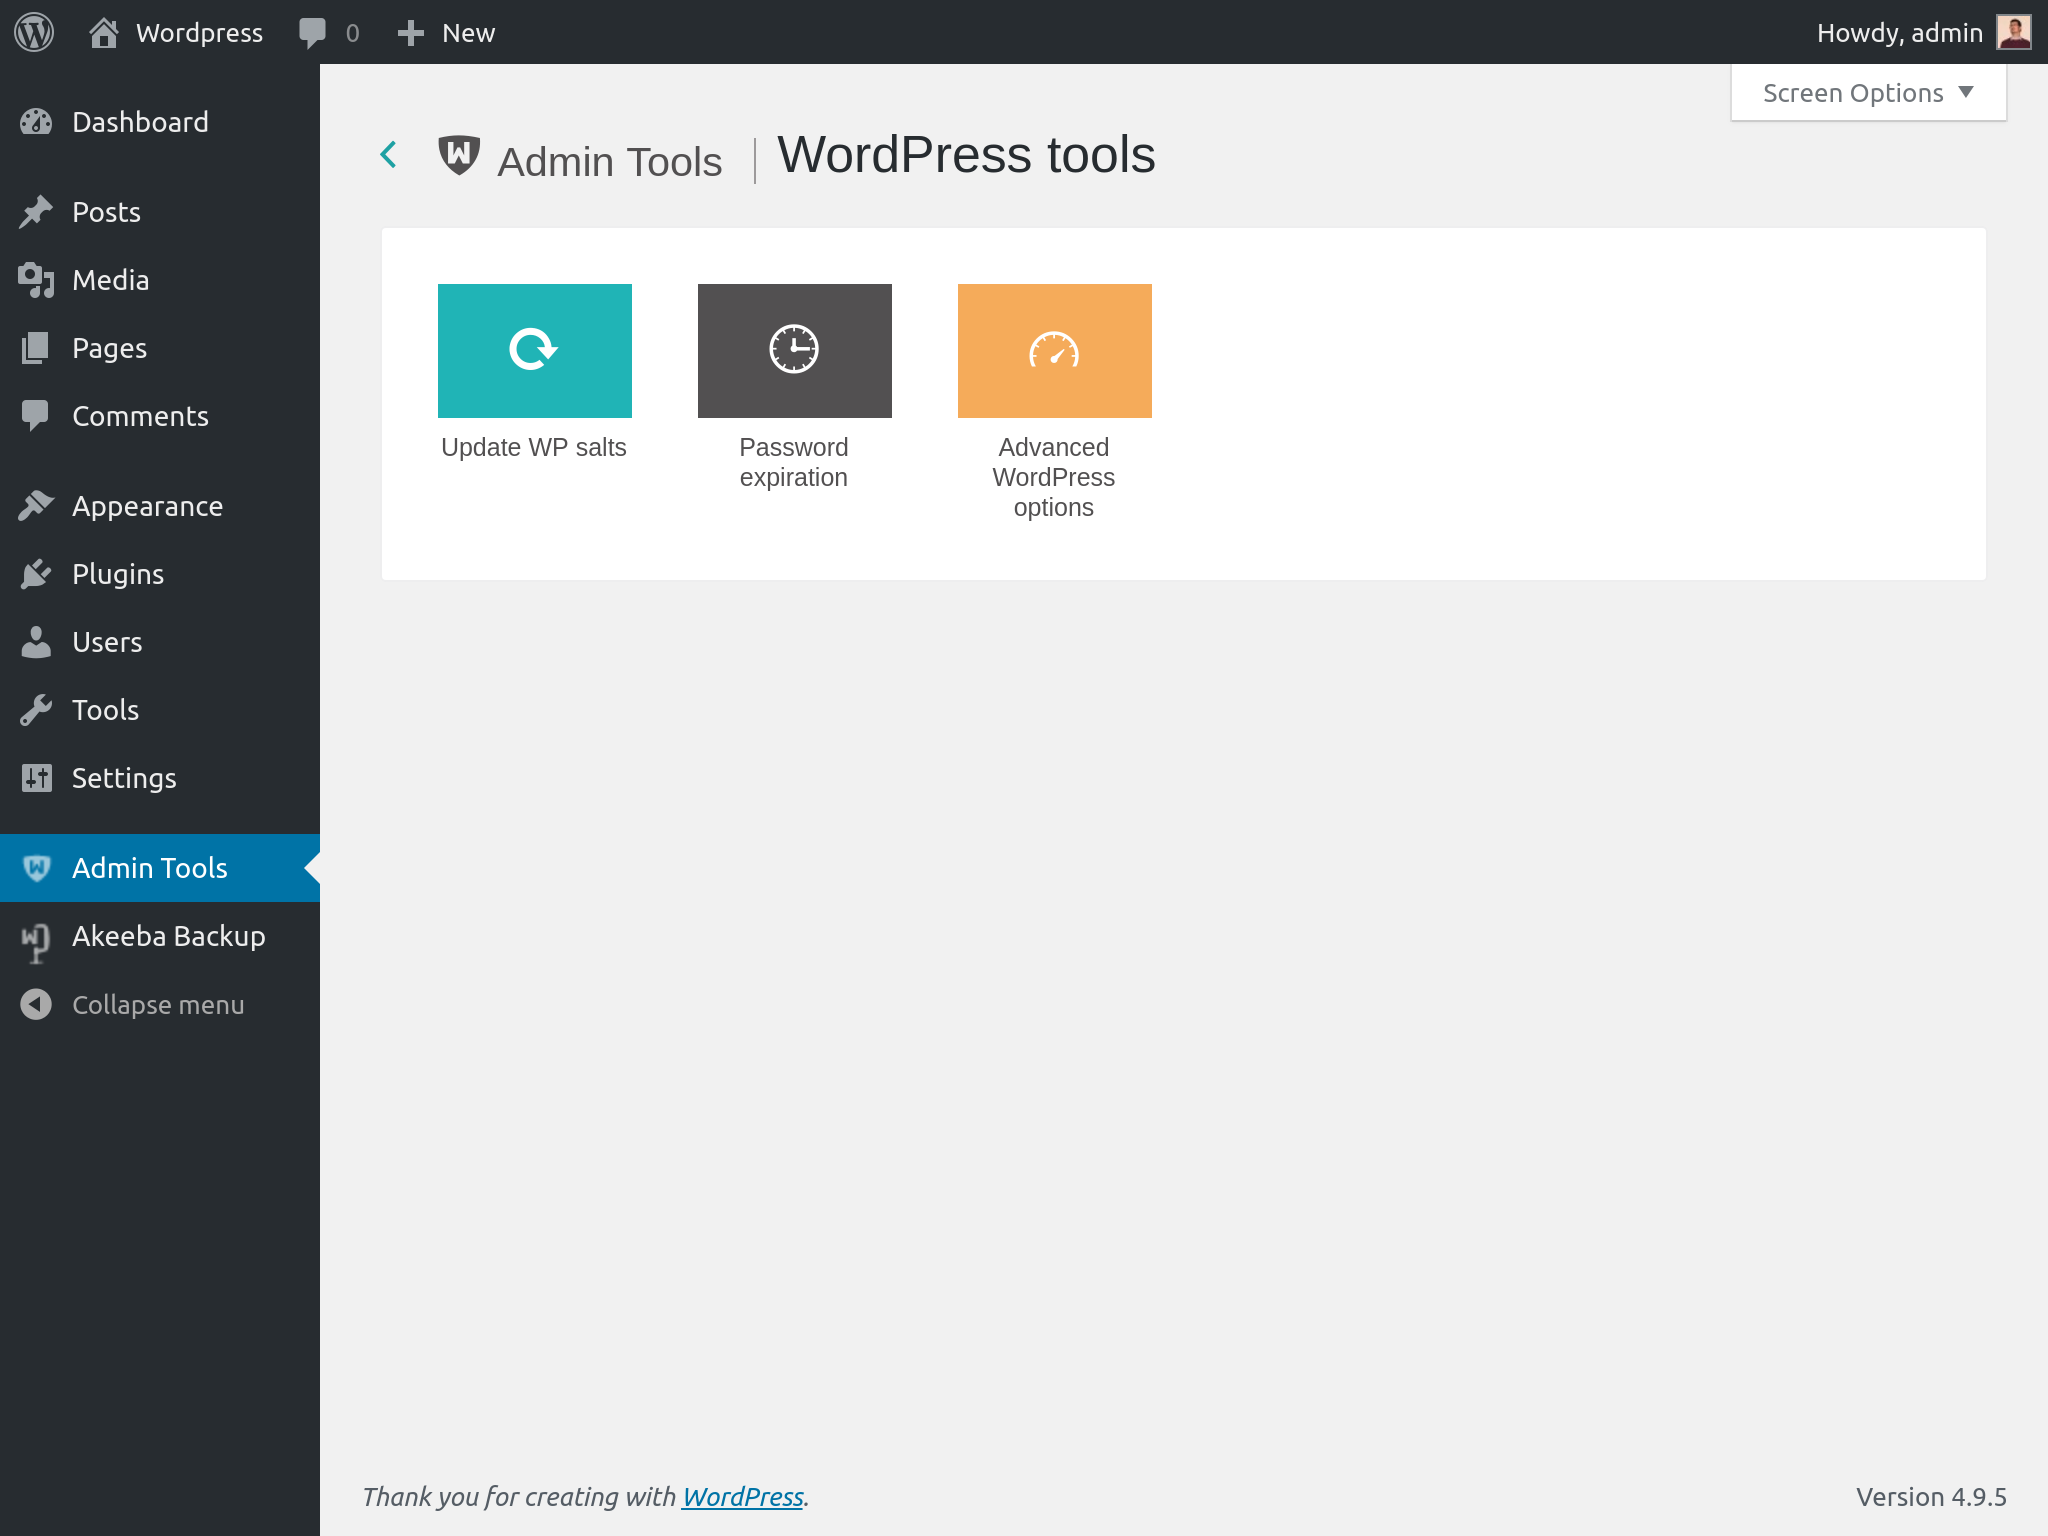Click the back chevron beside Admin Tools
The width and height of the screenshot is (2048, 1536).
(x=389, y=155)
